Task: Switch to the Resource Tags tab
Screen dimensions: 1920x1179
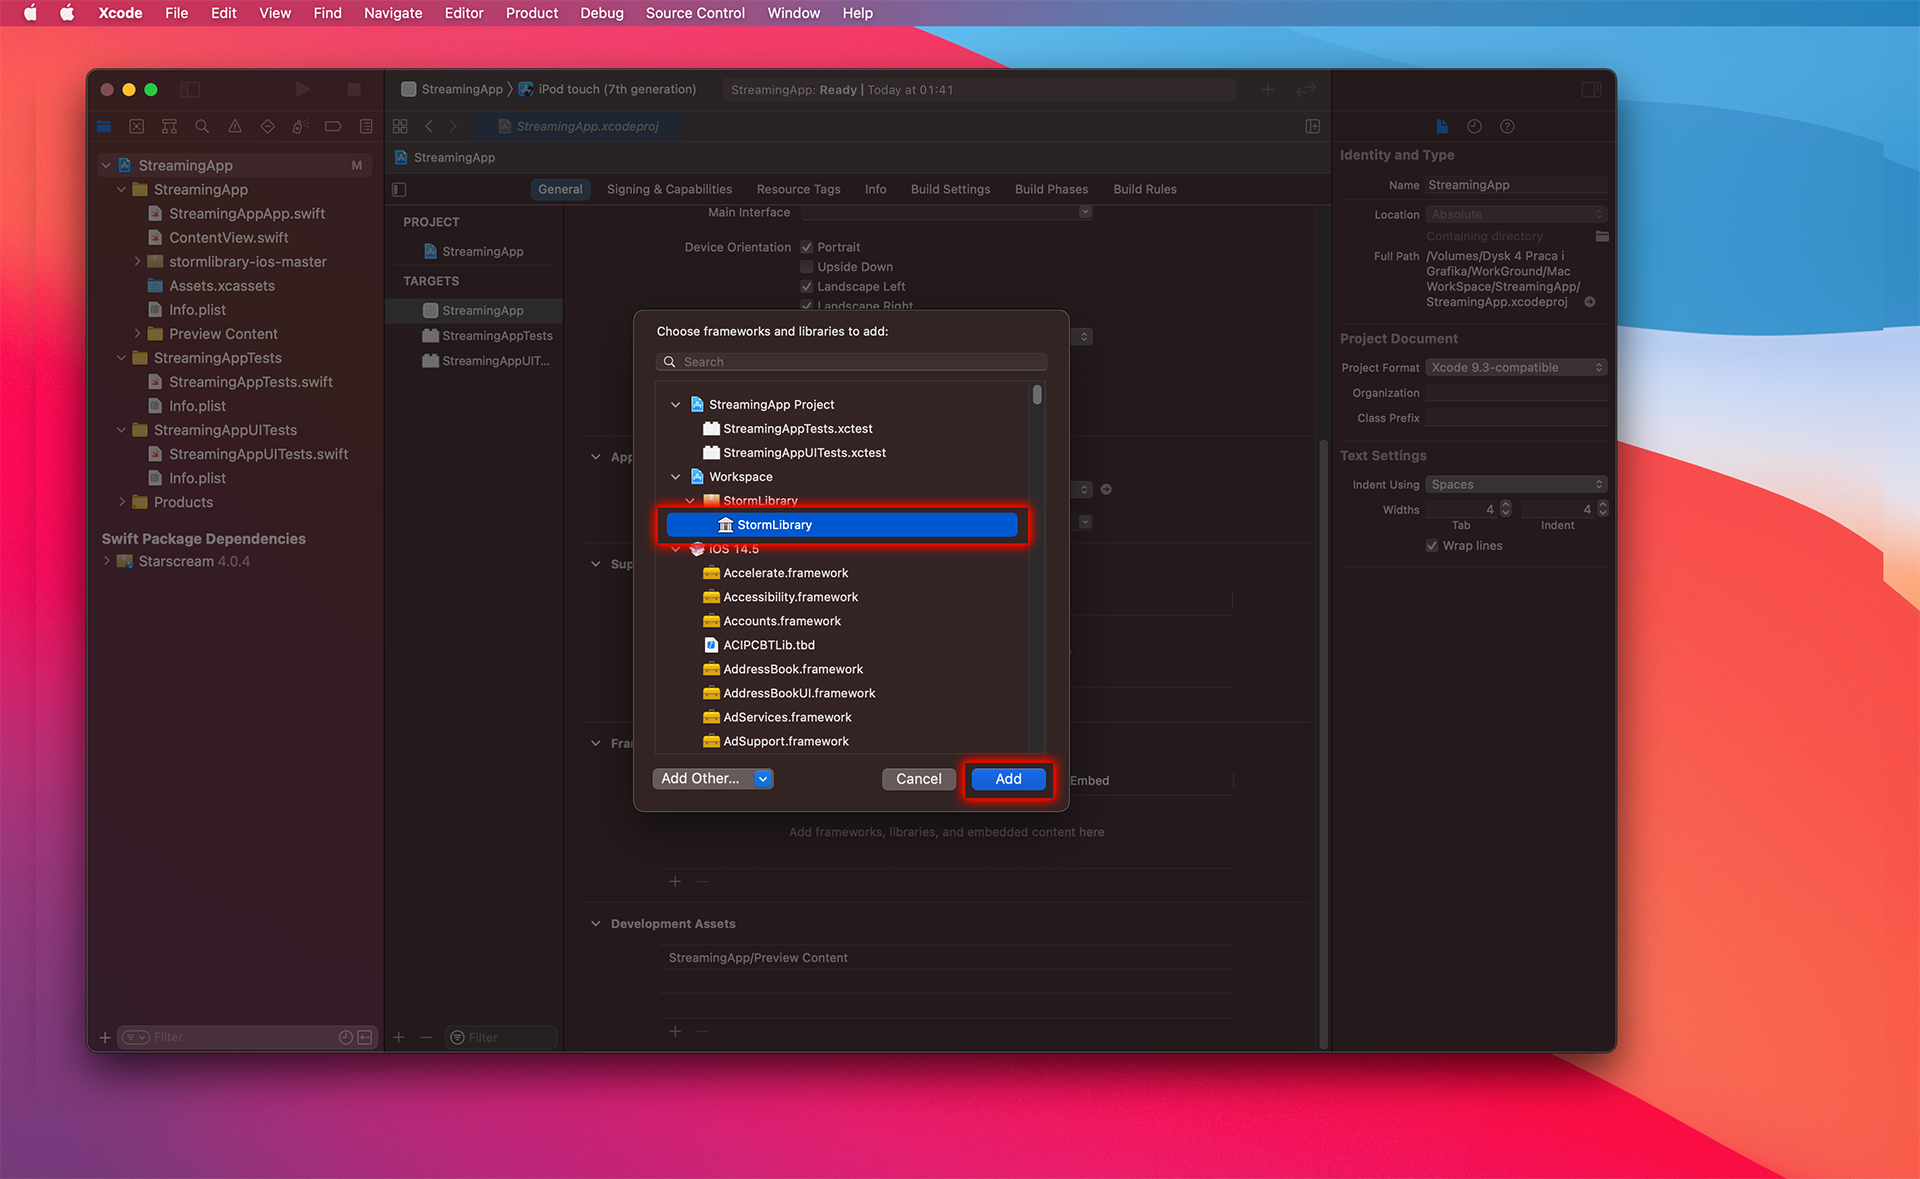Action: 798,189
